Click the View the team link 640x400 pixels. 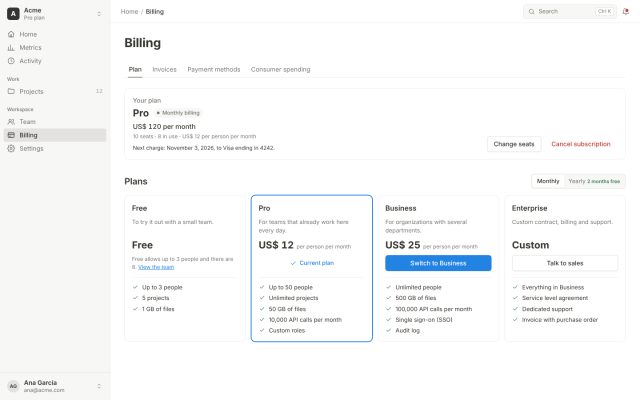156,267
